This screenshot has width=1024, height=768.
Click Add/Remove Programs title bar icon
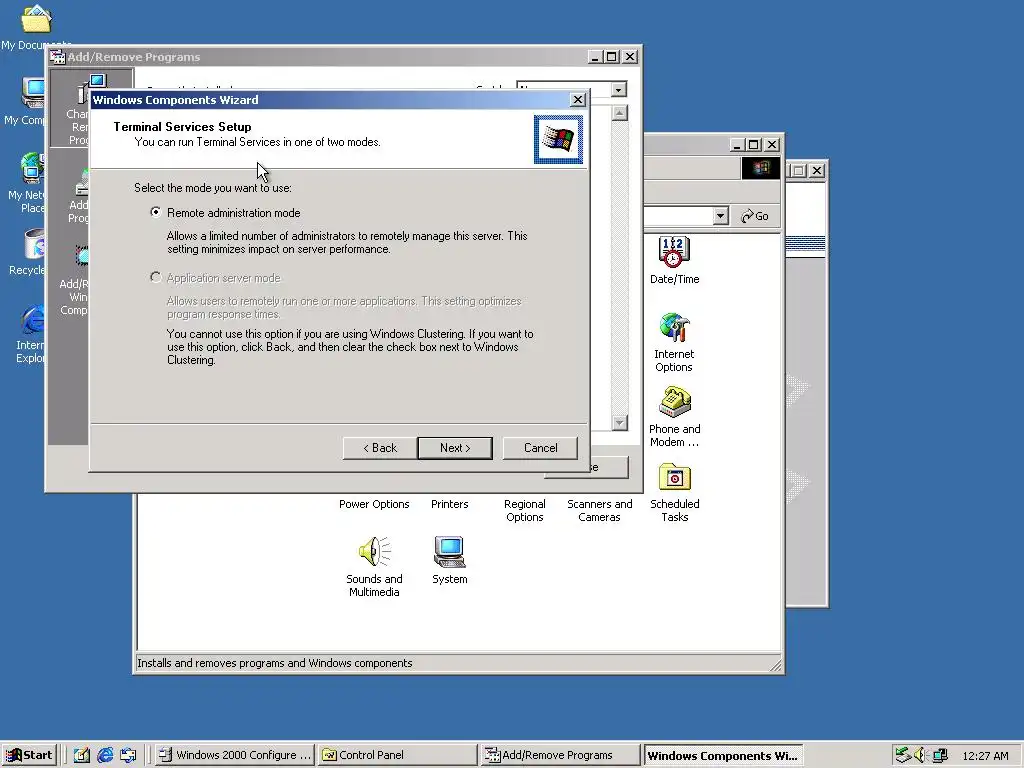pos(57,57)
